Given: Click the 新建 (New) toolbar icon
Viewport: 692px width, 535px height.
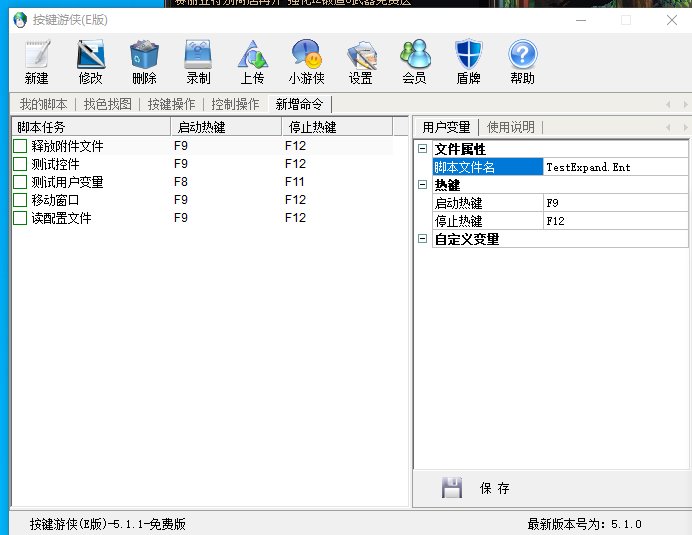Looking at the screenshot, I should coord(37,55).
